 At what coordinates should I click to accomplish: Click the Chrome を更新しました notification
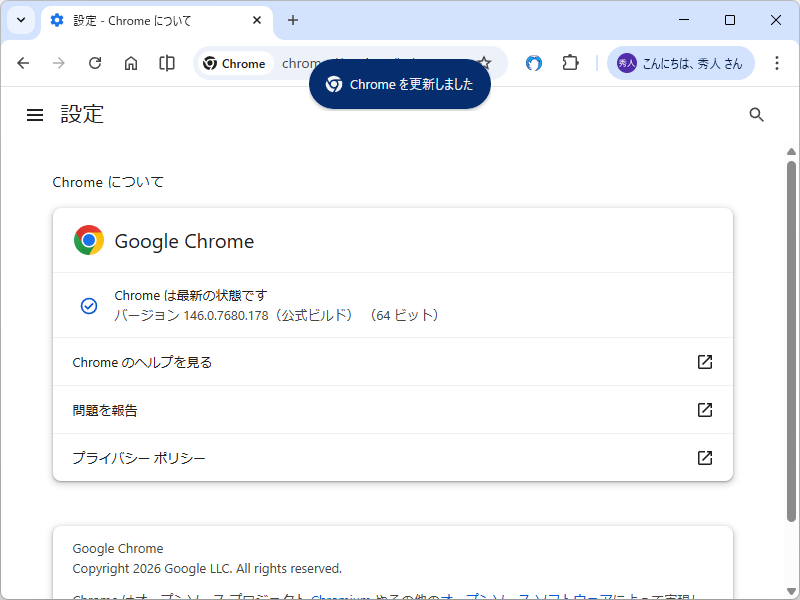pos(399,84)
